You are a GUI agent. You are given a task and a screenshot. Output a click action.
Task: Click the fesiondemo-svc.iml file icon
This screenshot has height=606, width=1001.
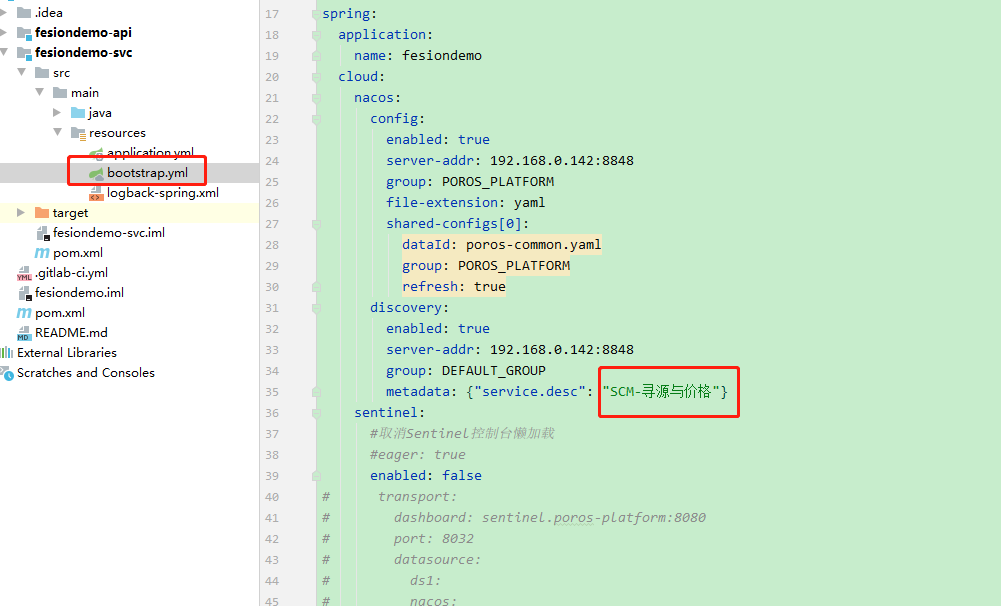(x=43, y=233)
